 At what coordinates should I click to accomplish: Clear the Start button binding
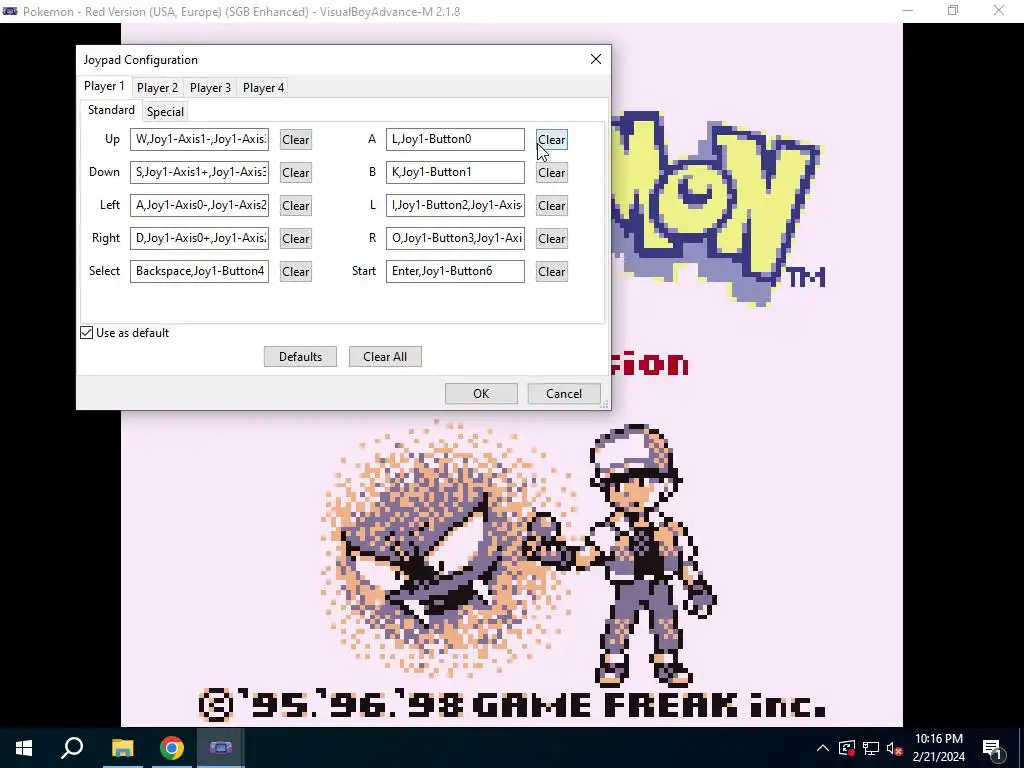552,272
